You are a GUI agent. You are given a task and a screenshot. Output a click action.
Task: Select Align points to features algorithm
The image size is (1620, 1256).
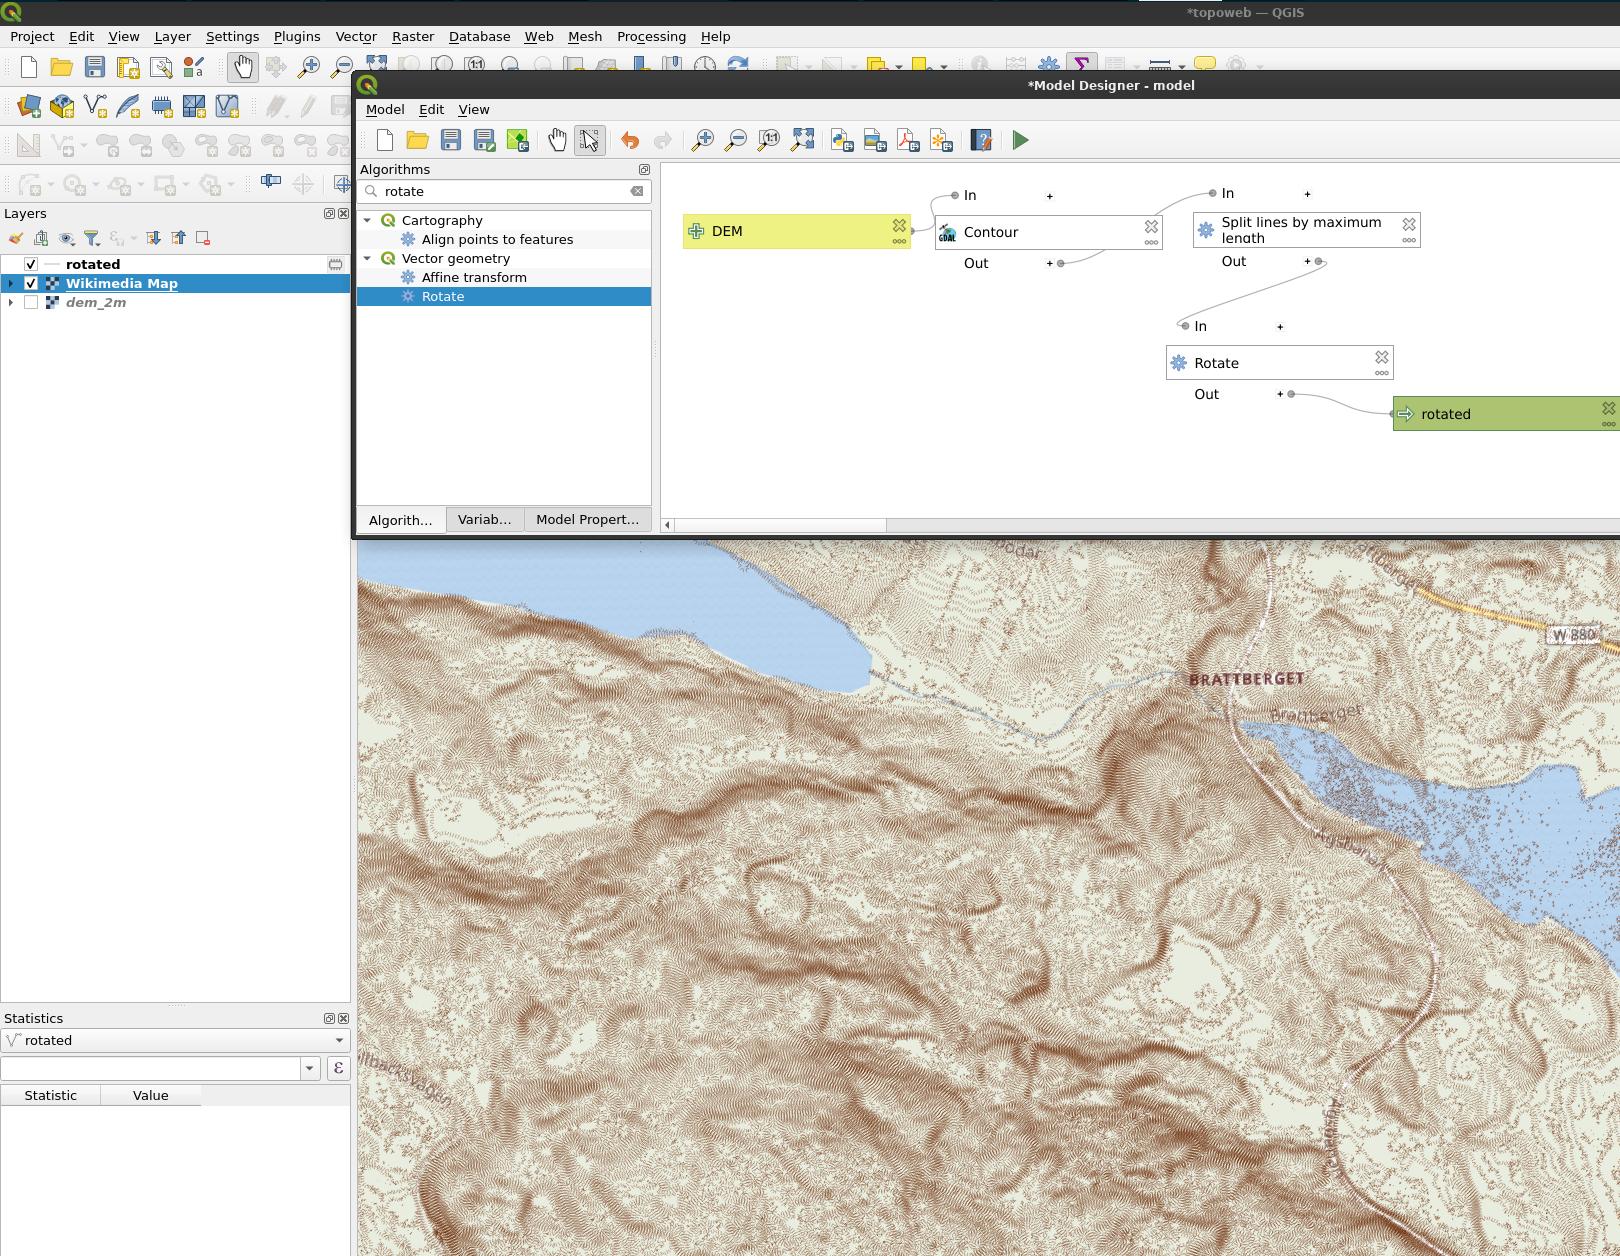pos(497,239)
